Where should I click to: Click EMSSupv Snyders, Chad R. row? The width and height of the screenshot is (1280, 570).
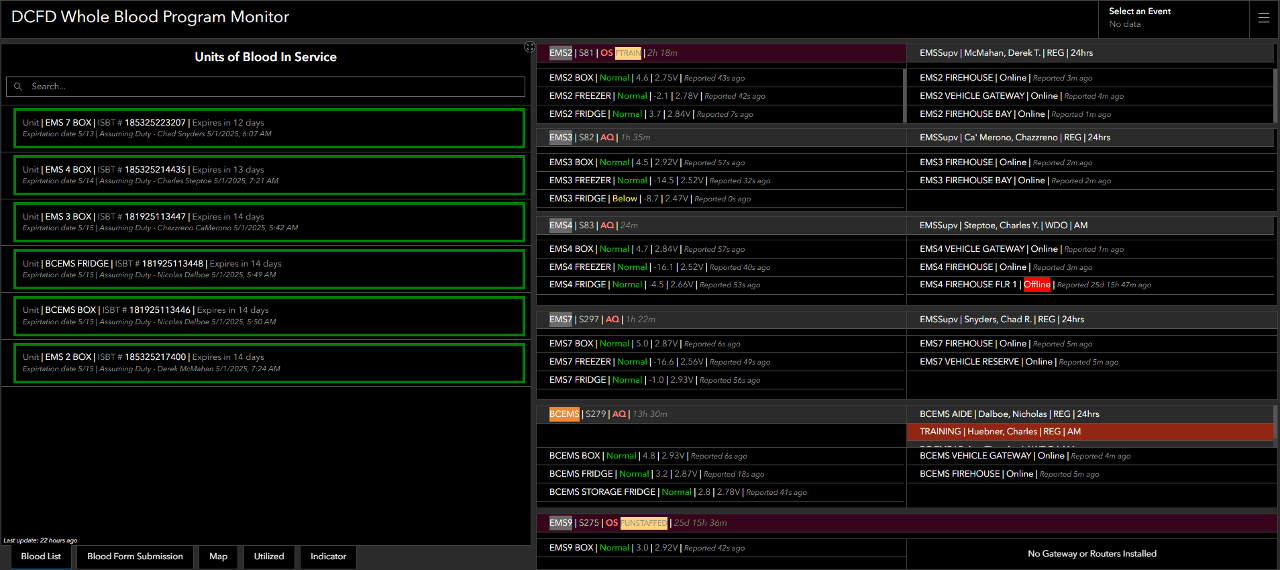coord(1092,319)
